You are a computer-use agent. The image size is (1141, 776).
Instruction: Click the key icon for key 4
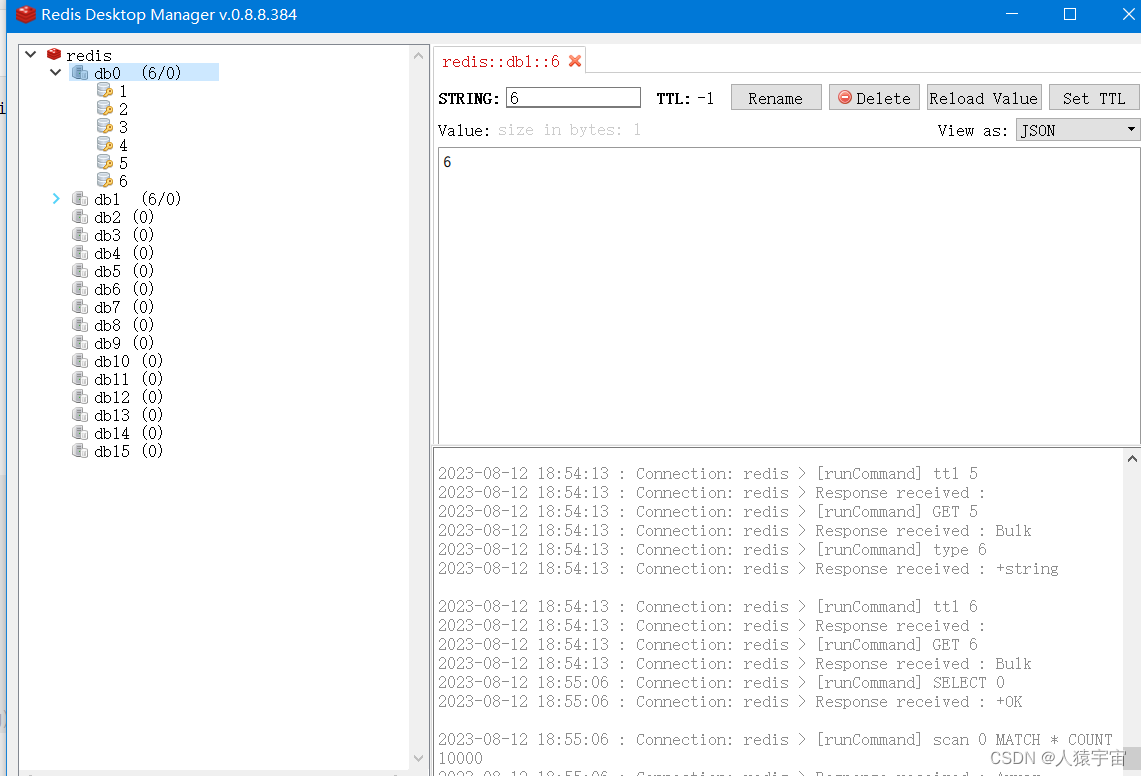click(105, 144)
